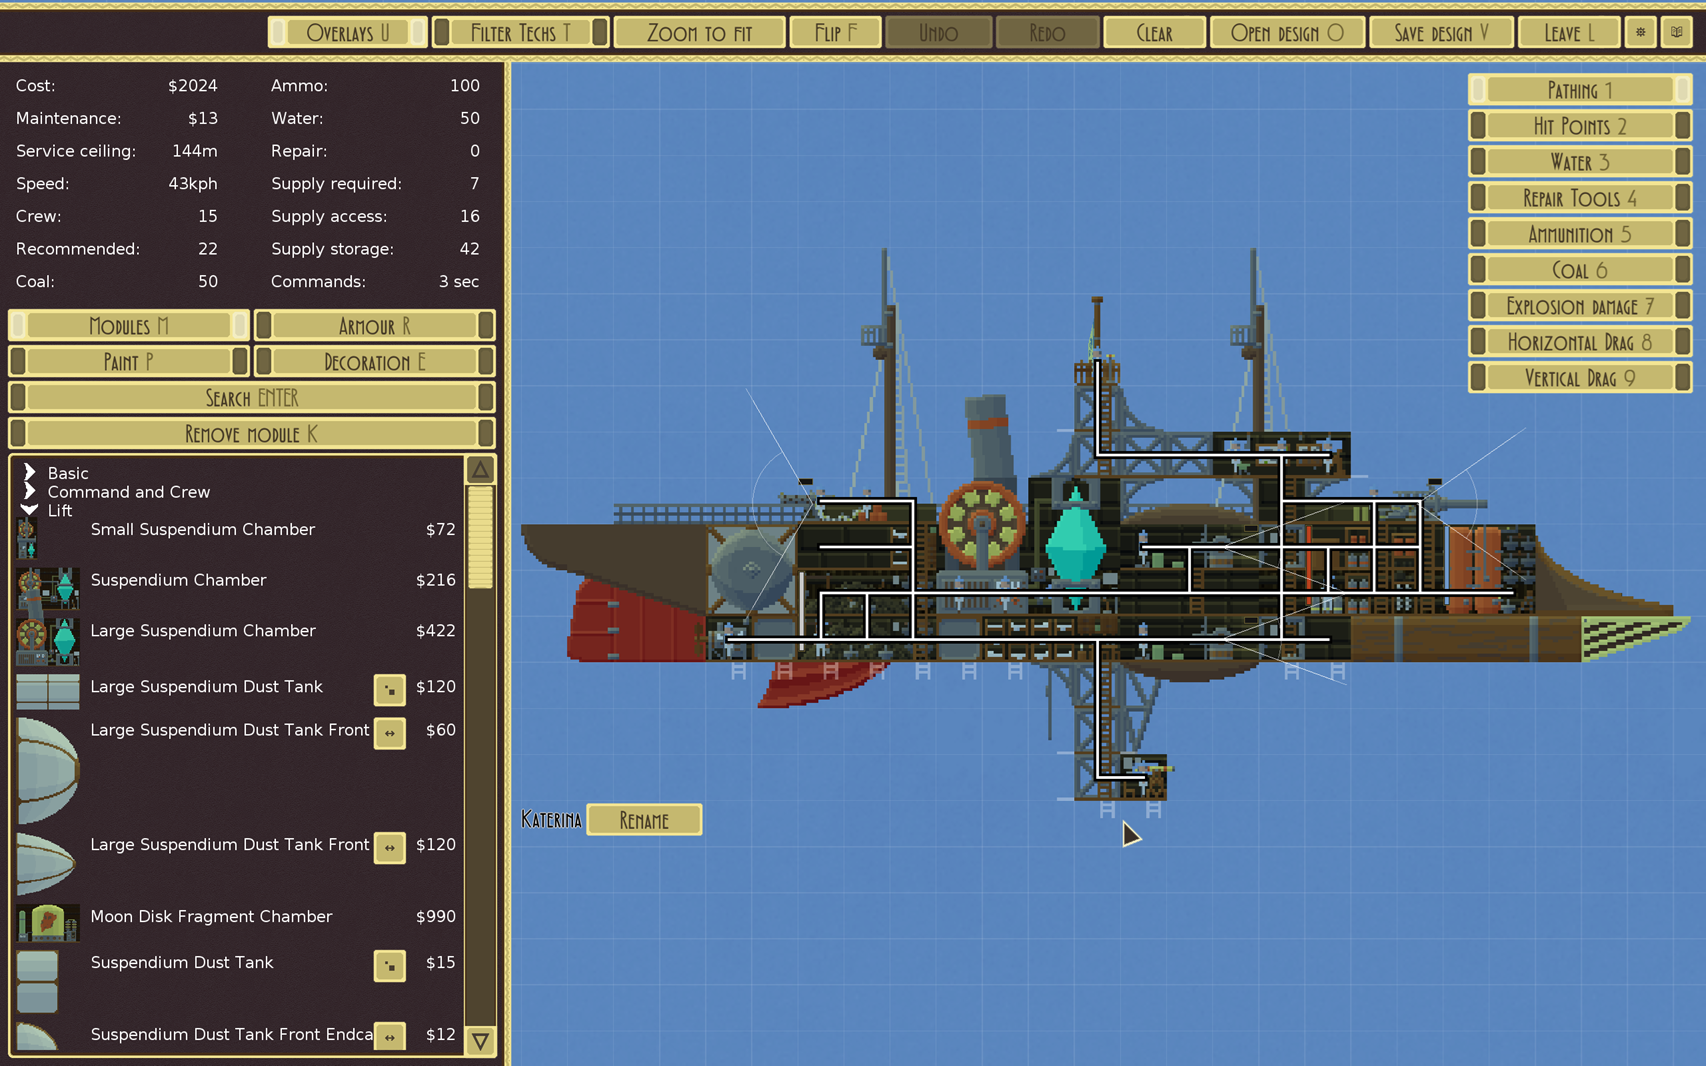Viewport: 1706px width, 1066px height.
Task: Click the 144m service ceiling value
Action: click(x=195, y=151)
